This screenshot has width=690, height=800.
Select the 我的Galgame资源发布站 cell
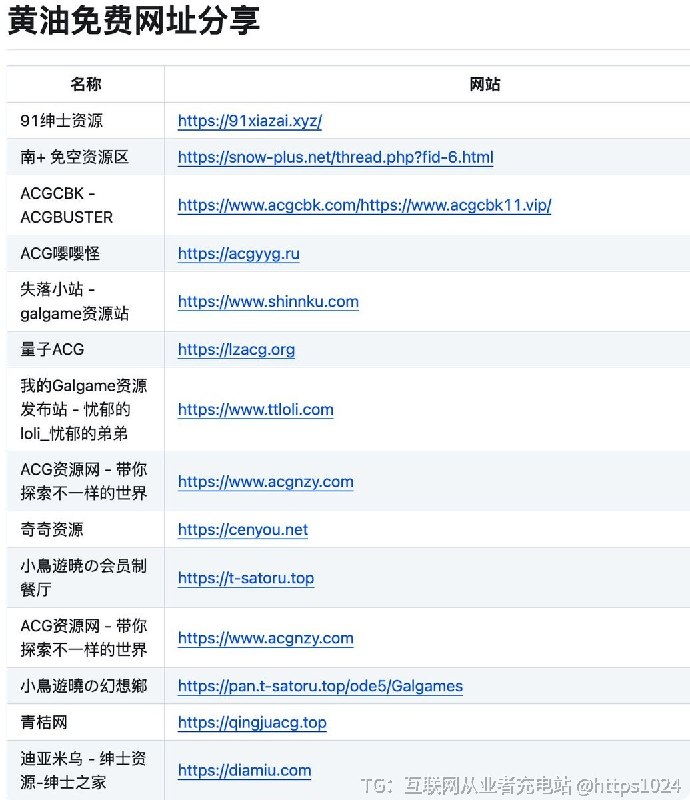[84, 410]
